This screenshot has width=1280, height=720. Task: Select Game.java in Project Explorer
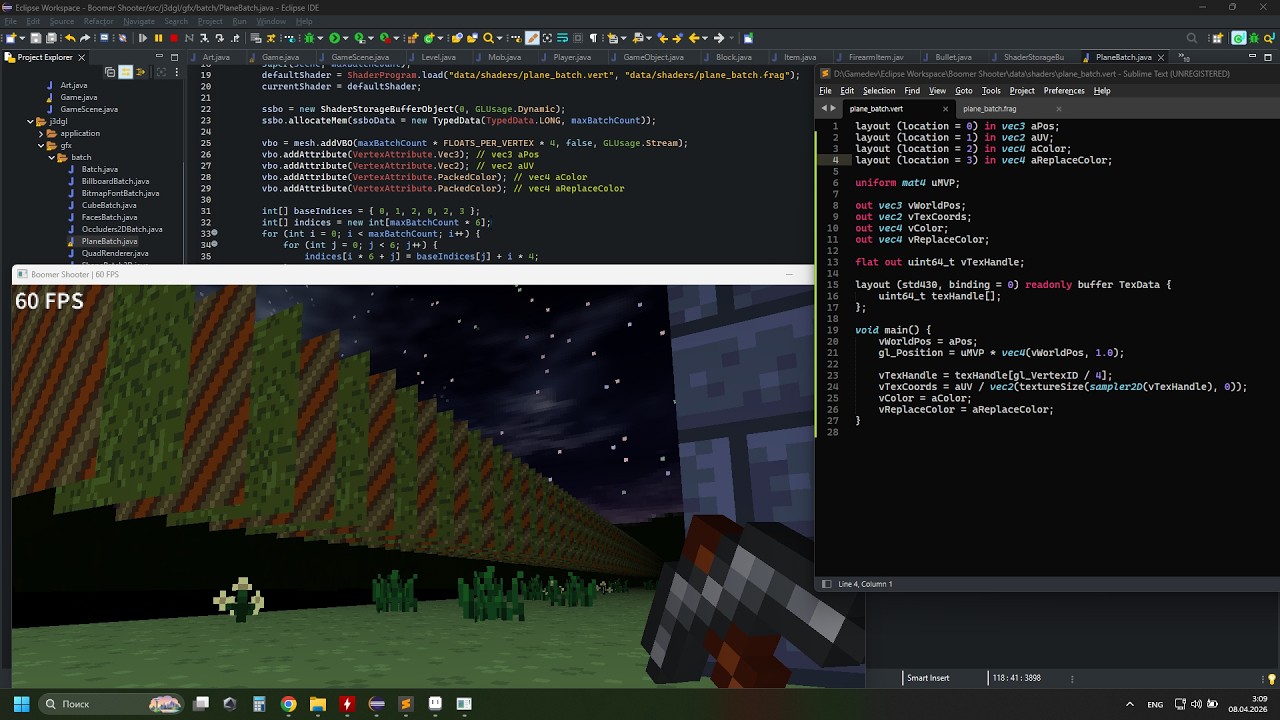(x=78, y=97)
